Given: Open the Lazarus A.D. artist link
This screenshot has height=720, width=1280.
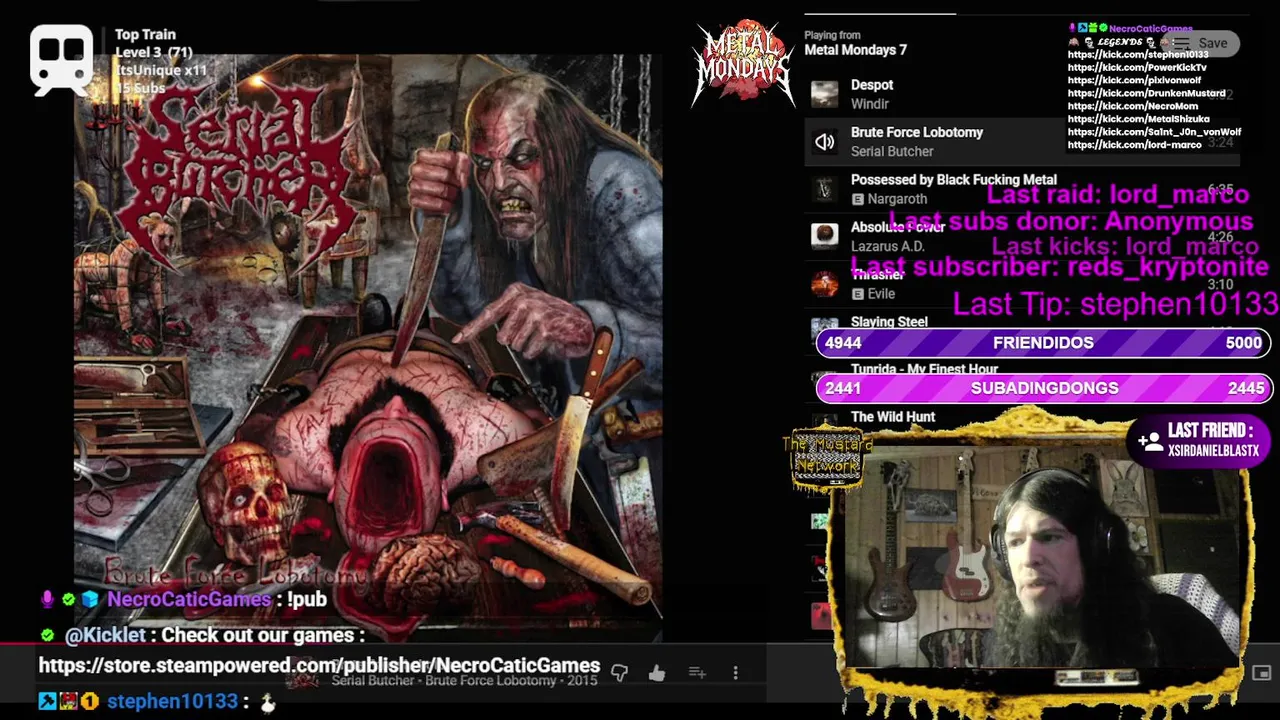Looking at the screenshot, I should 887,246.
